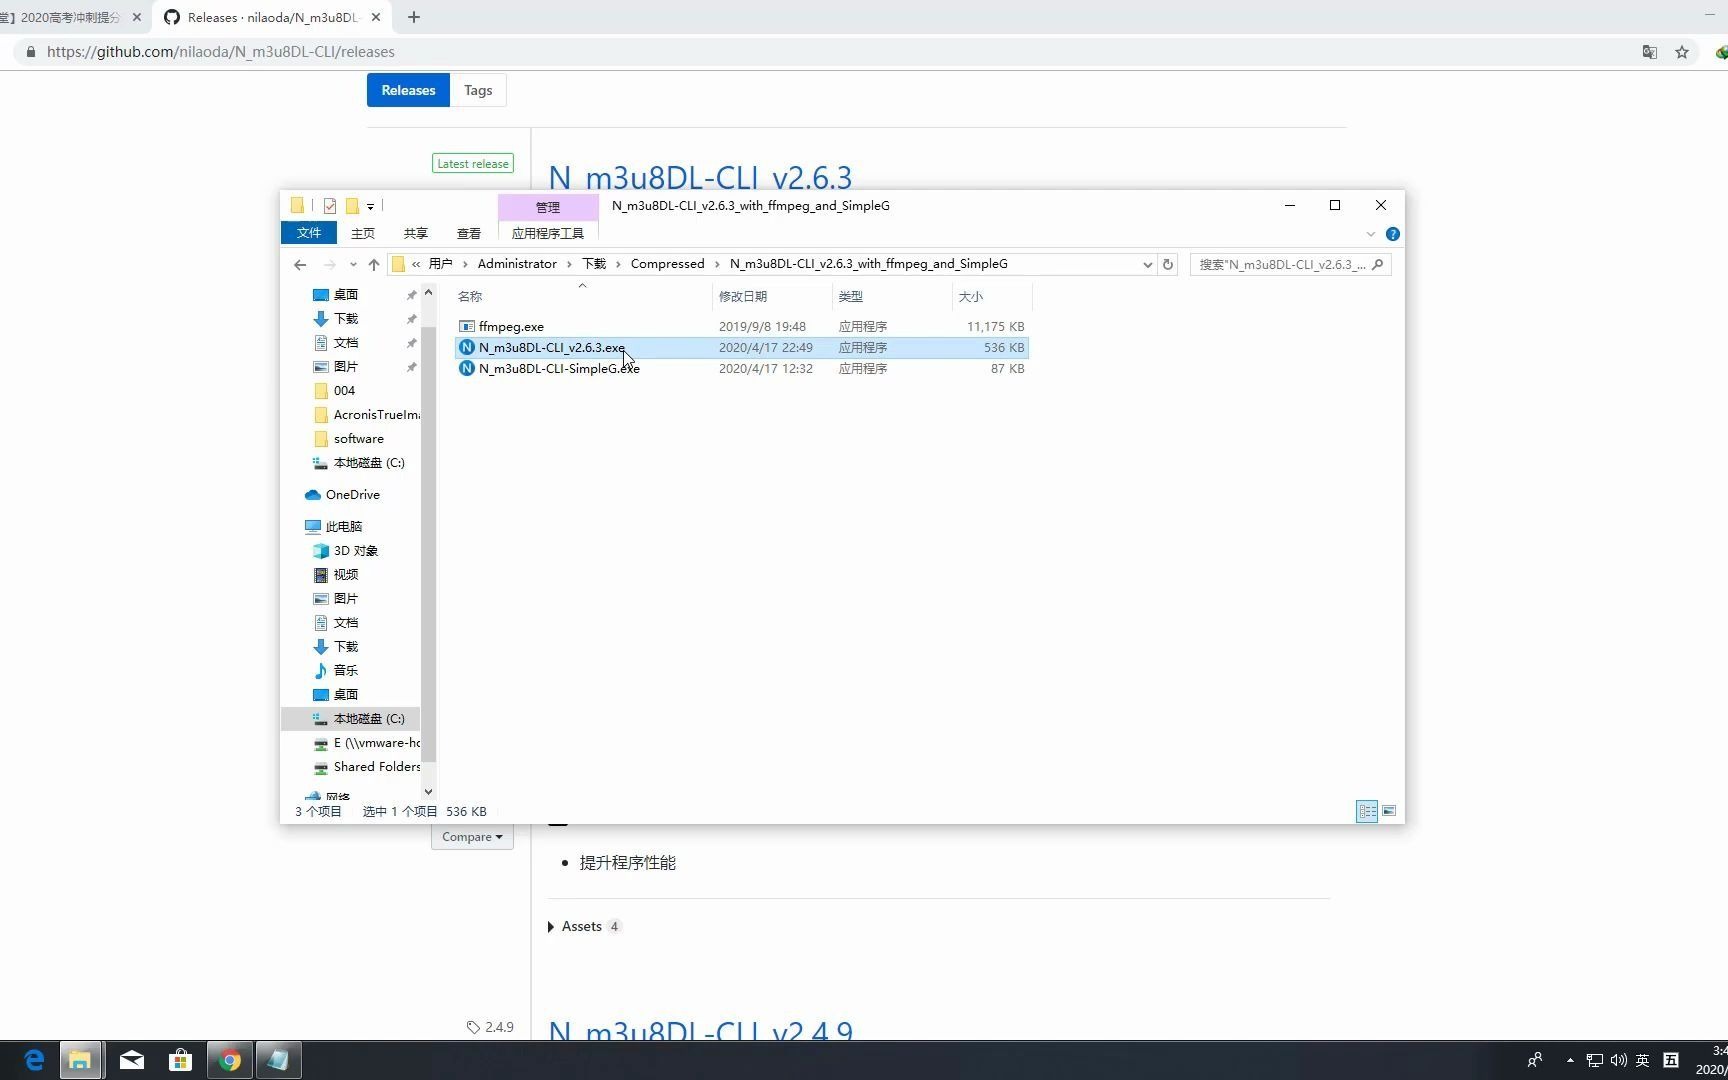Go up one folder level
The image size is (1728, 1080).
[374, 264]
